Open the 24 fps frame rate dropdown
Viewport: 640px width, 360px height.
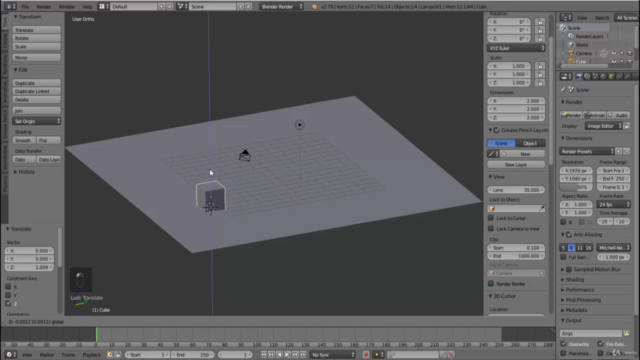click(613, 204)
